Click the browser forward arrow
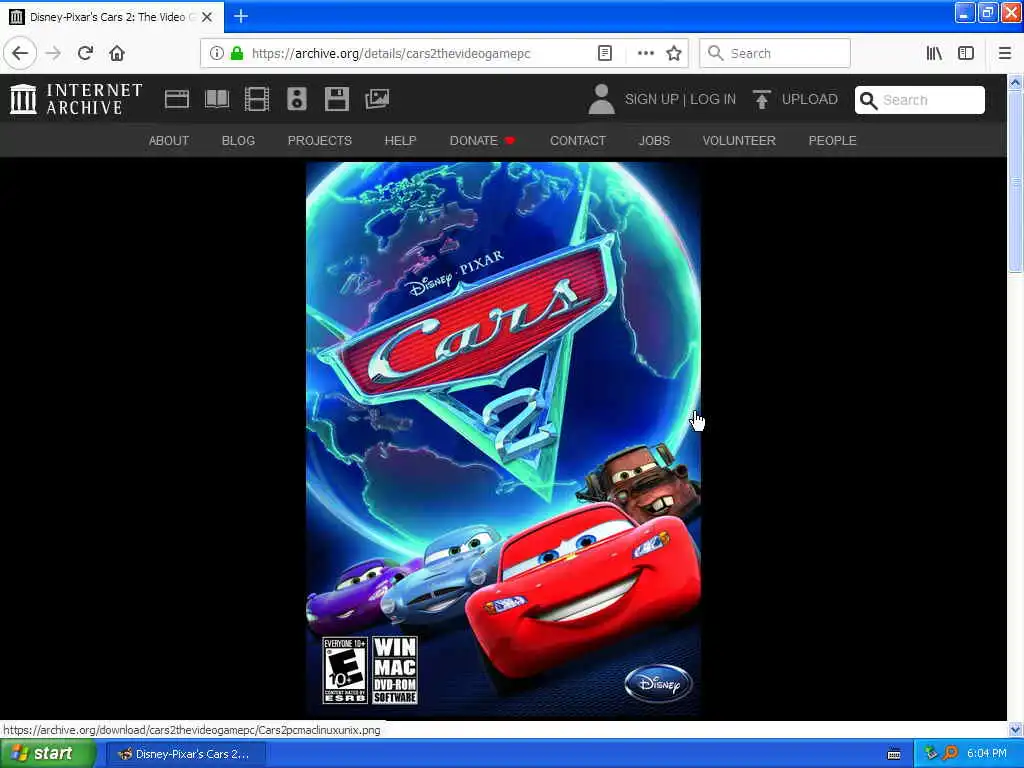Image resolution: width=1024 pixels, height=768 pixels. click(x=53, y=53)
